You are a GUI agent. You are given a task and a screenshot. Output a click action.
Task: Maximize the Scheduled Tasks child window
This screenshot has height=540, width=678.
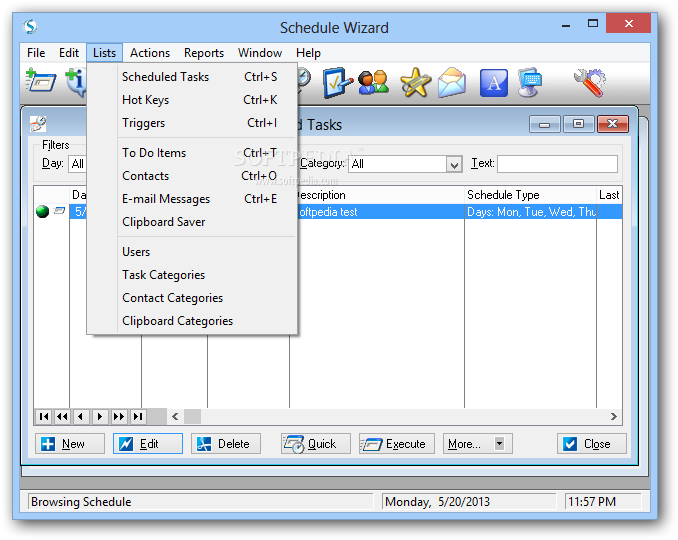coord(578,124)
